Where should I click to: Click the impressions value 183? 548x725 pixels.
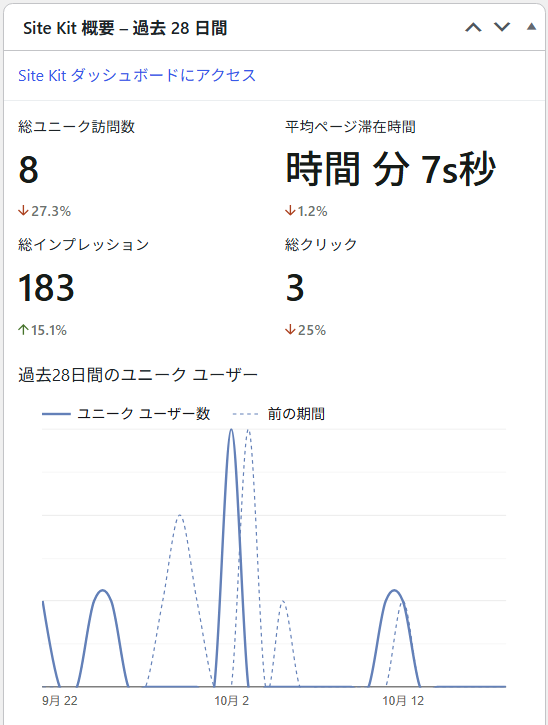coord(46,288)
